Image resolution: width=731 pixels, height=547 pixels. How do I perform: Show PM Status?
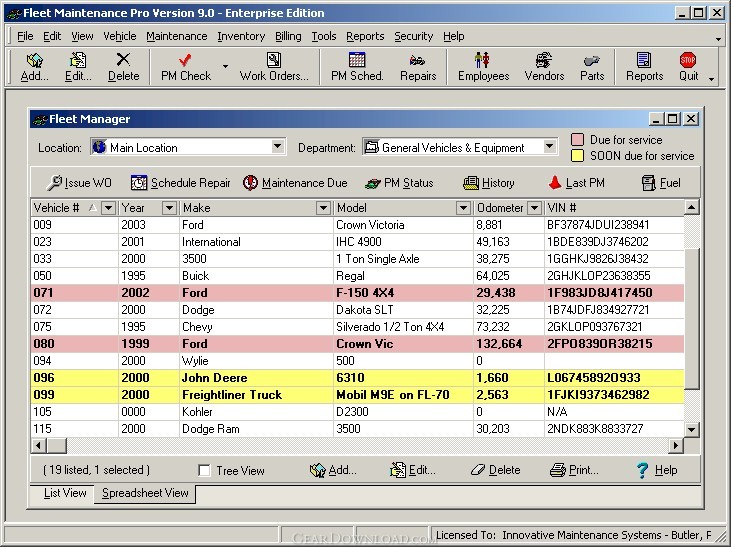[399, 183]
